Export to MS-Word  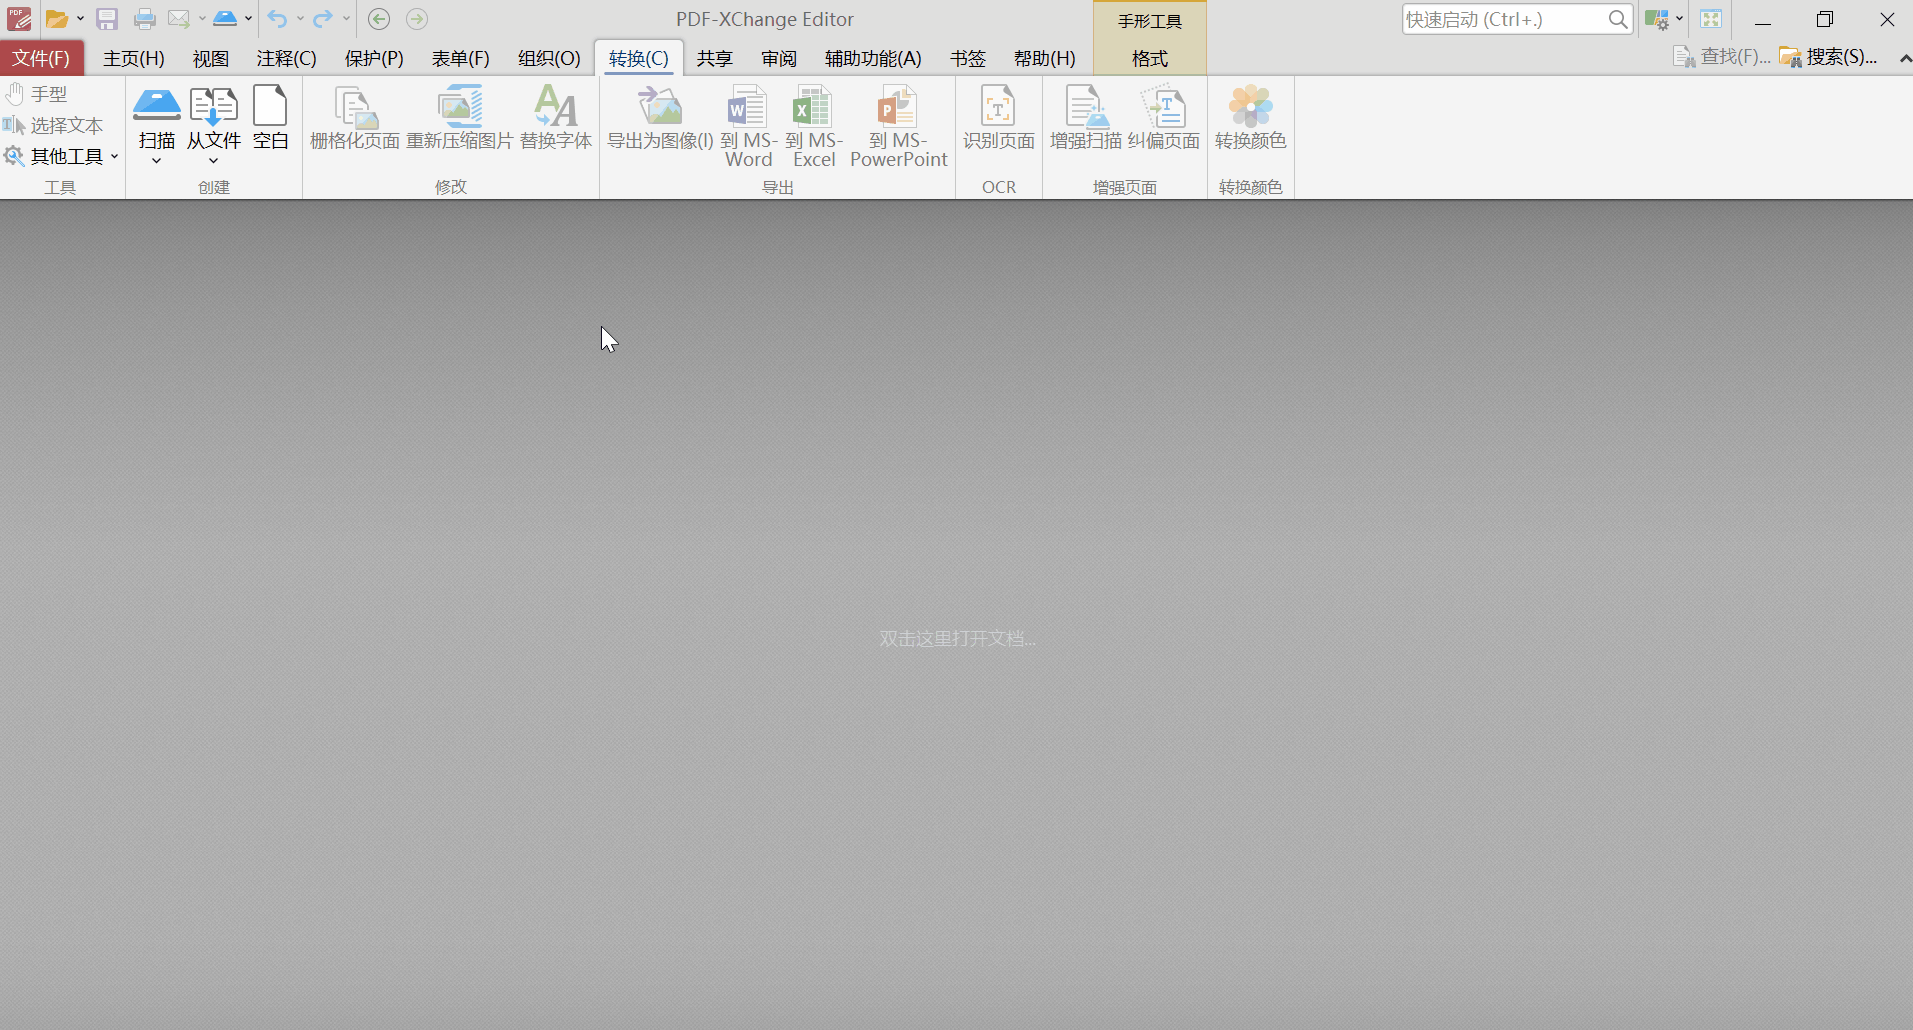pyautogui.click(x=748, y=126)
